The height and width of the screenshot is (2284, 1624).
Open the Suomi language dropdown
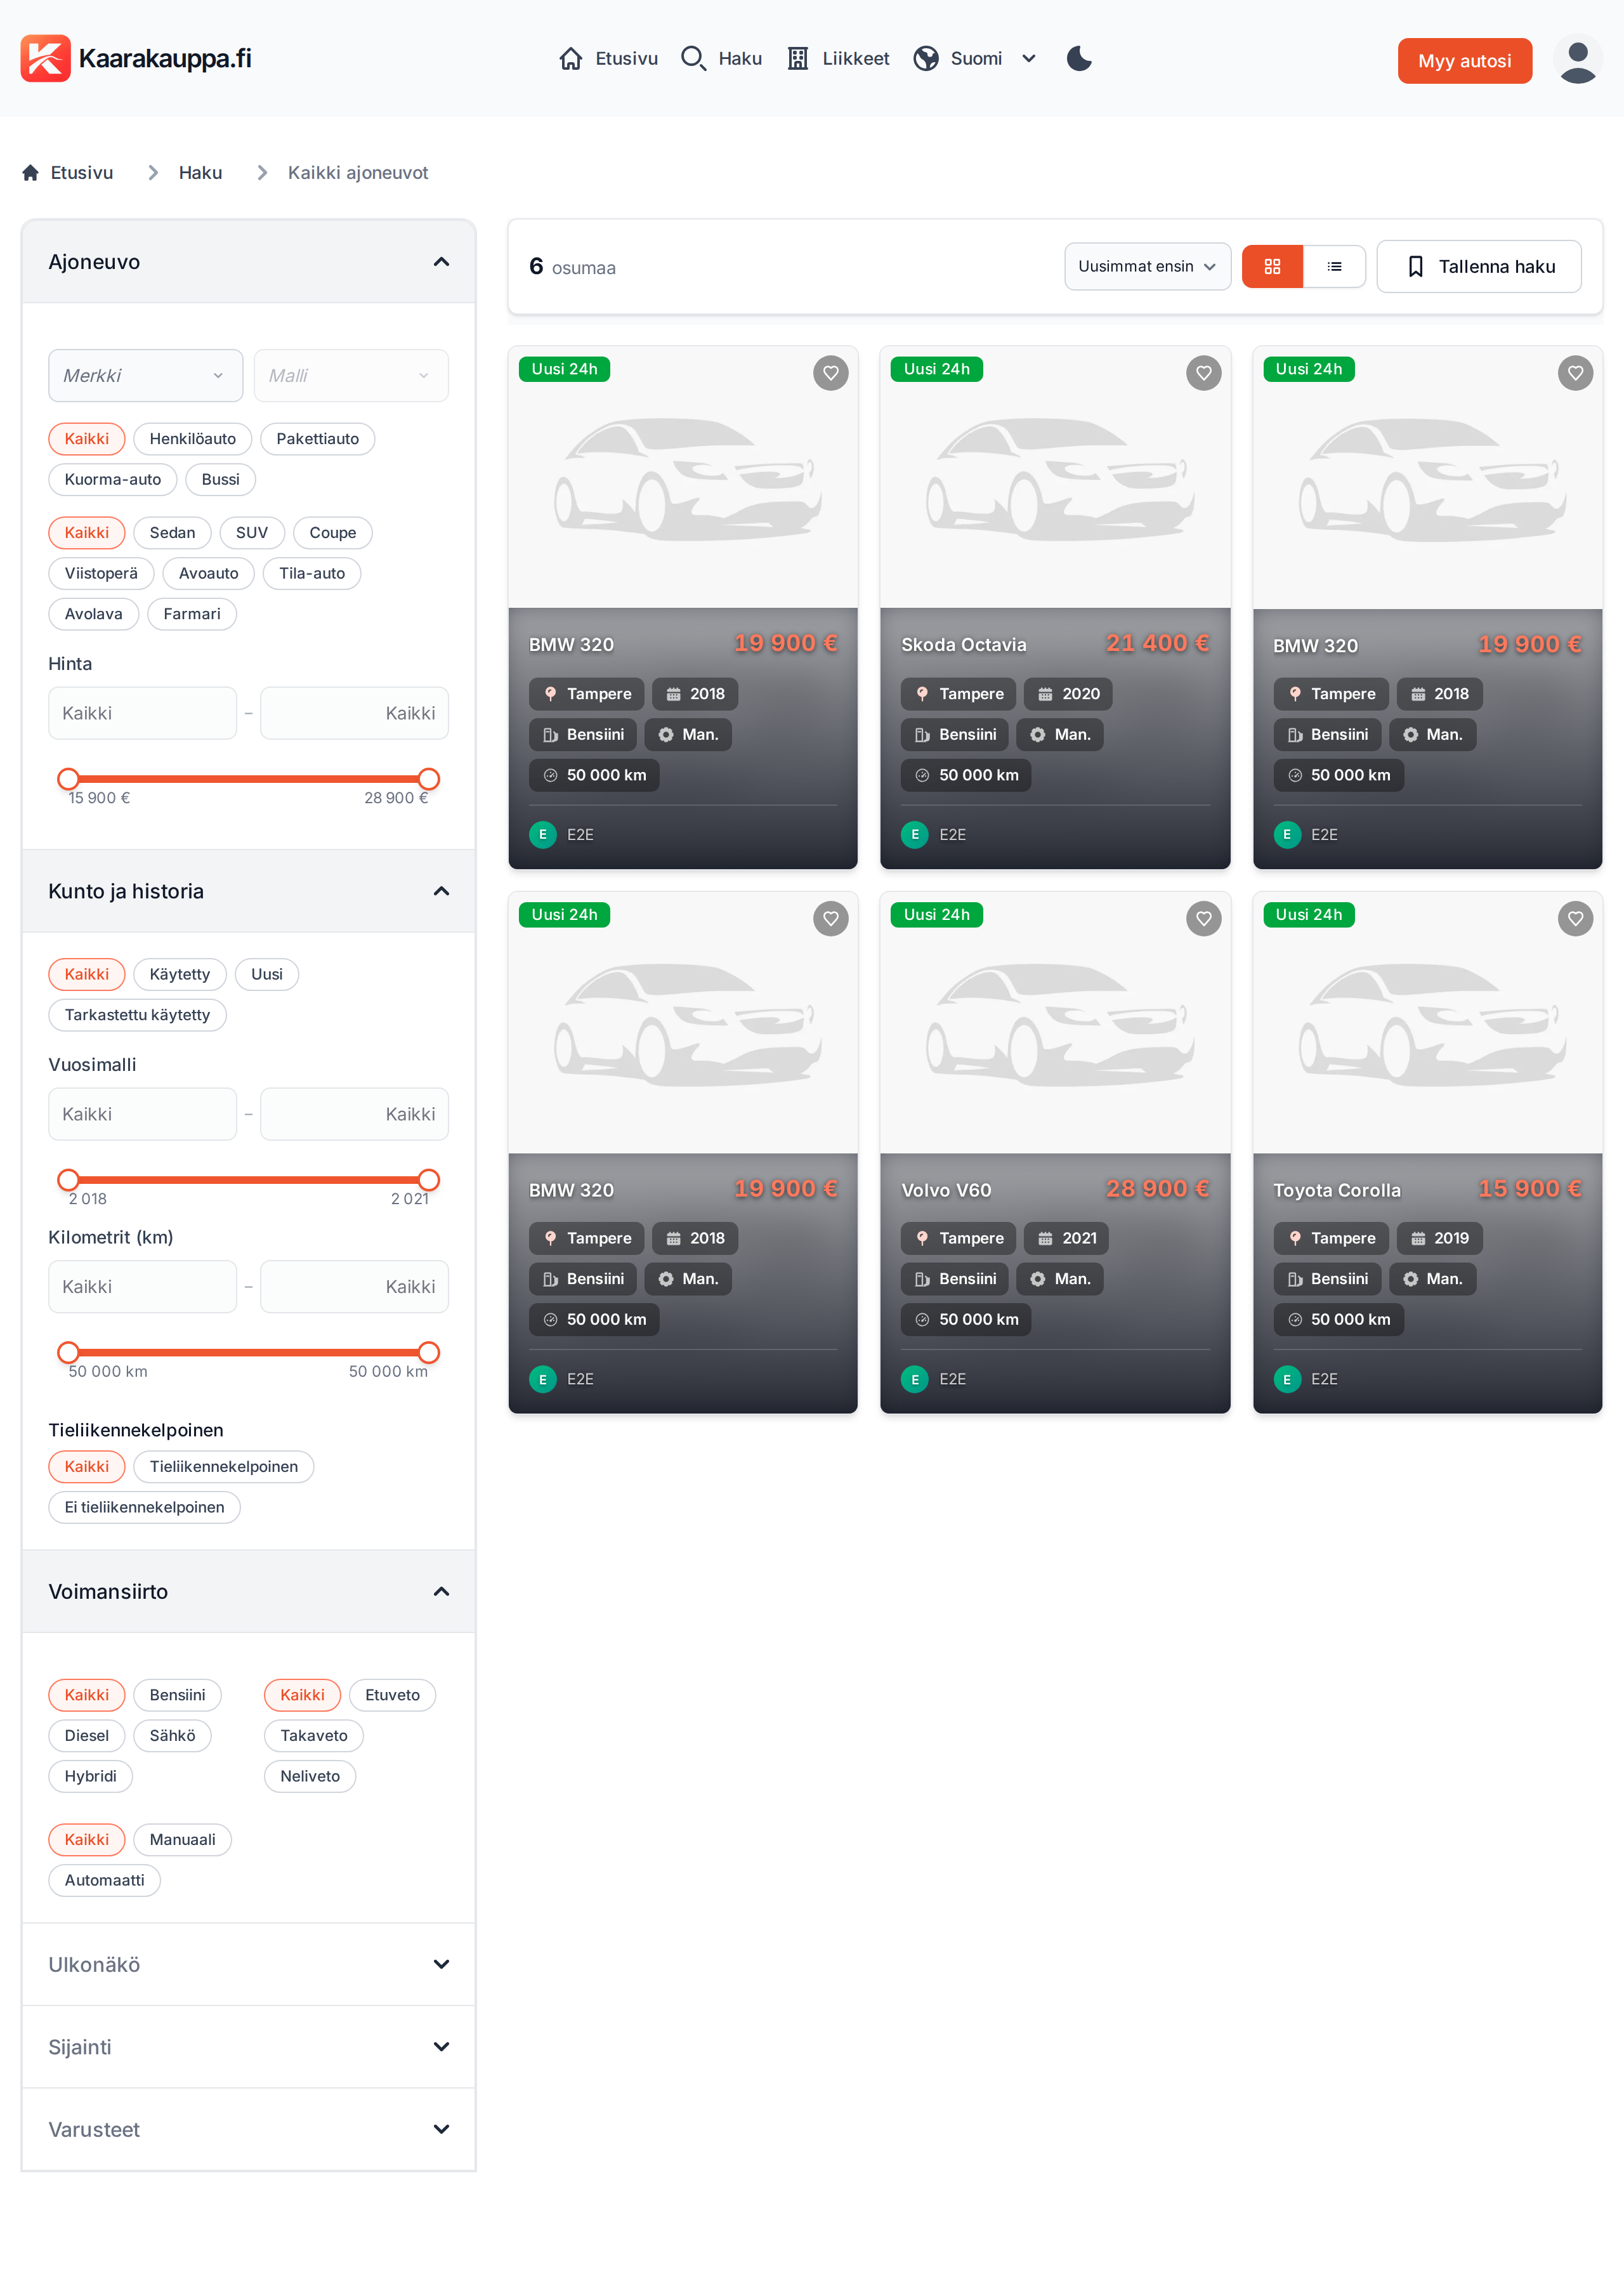(x=975, y=59)
